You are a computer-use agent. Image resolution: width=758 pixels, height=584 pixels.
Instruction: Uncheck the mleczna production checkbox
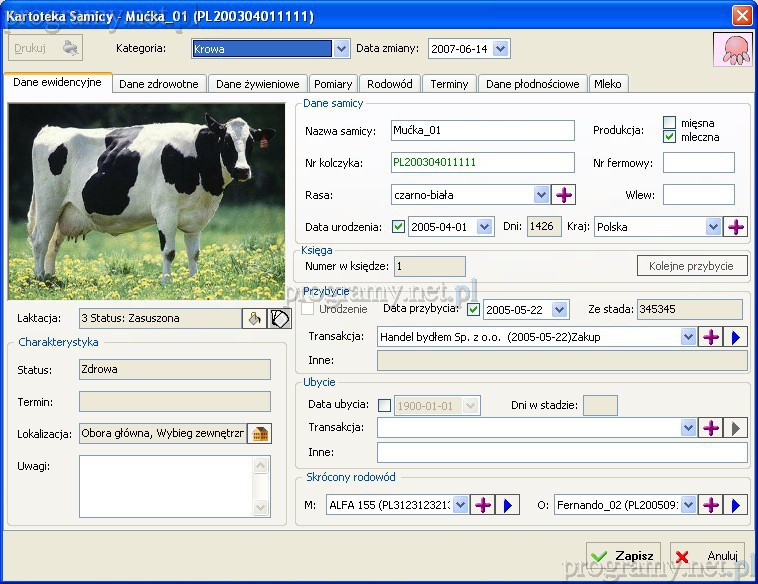(670, 137)
